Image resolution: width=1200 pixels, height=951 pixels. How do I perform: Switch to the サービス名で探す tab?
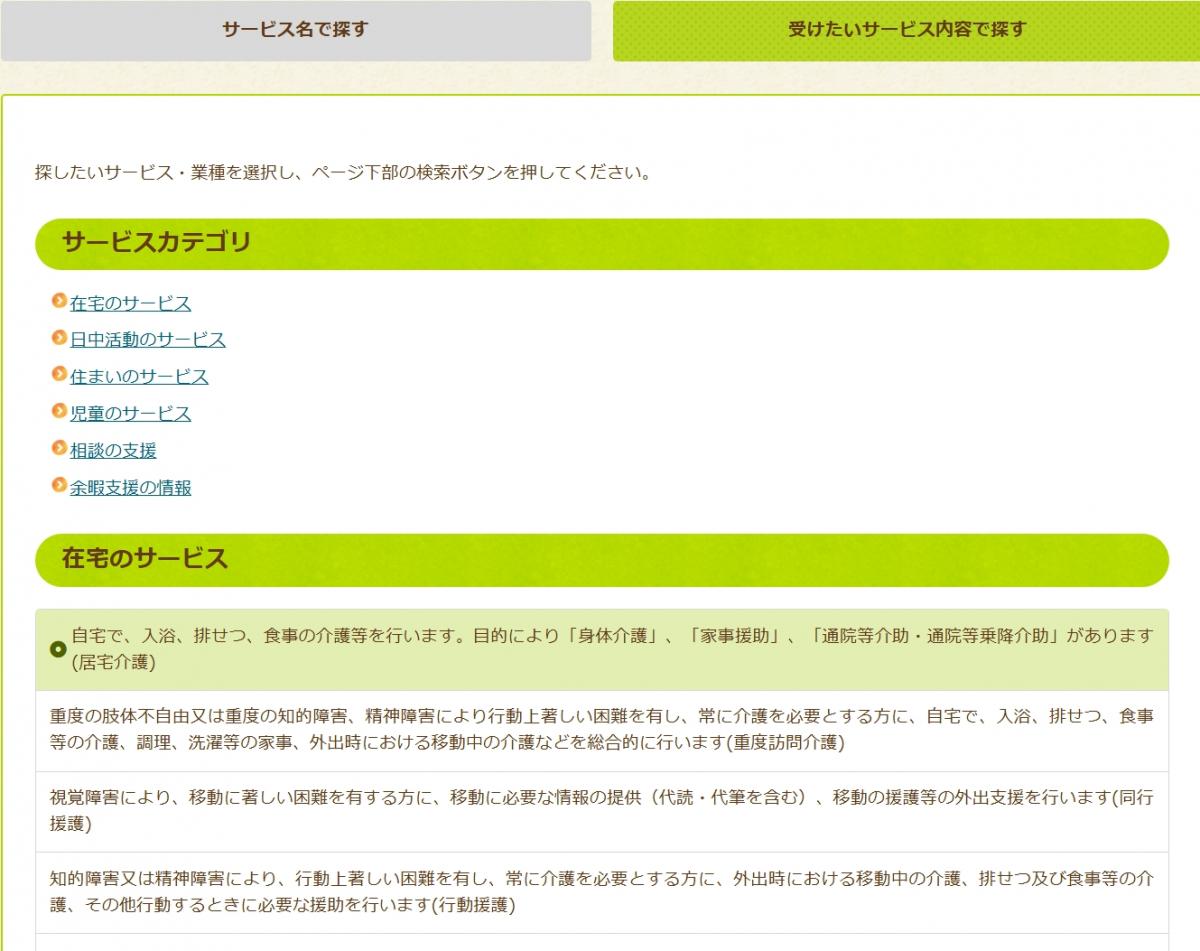(298, 30)
